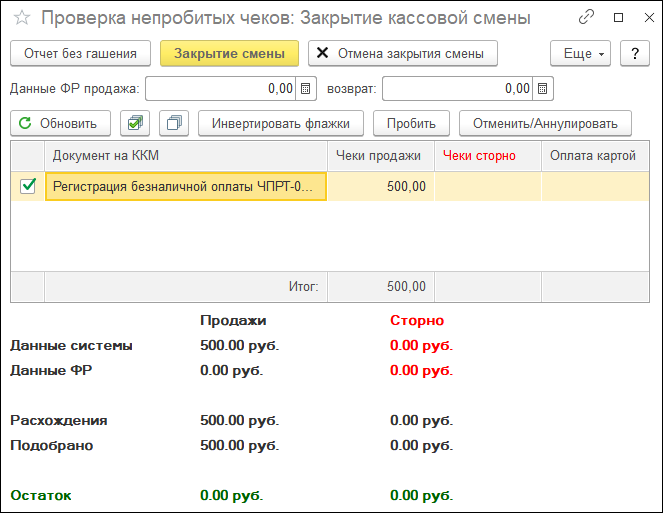Click Отменить/Аннулировать button

545,123
